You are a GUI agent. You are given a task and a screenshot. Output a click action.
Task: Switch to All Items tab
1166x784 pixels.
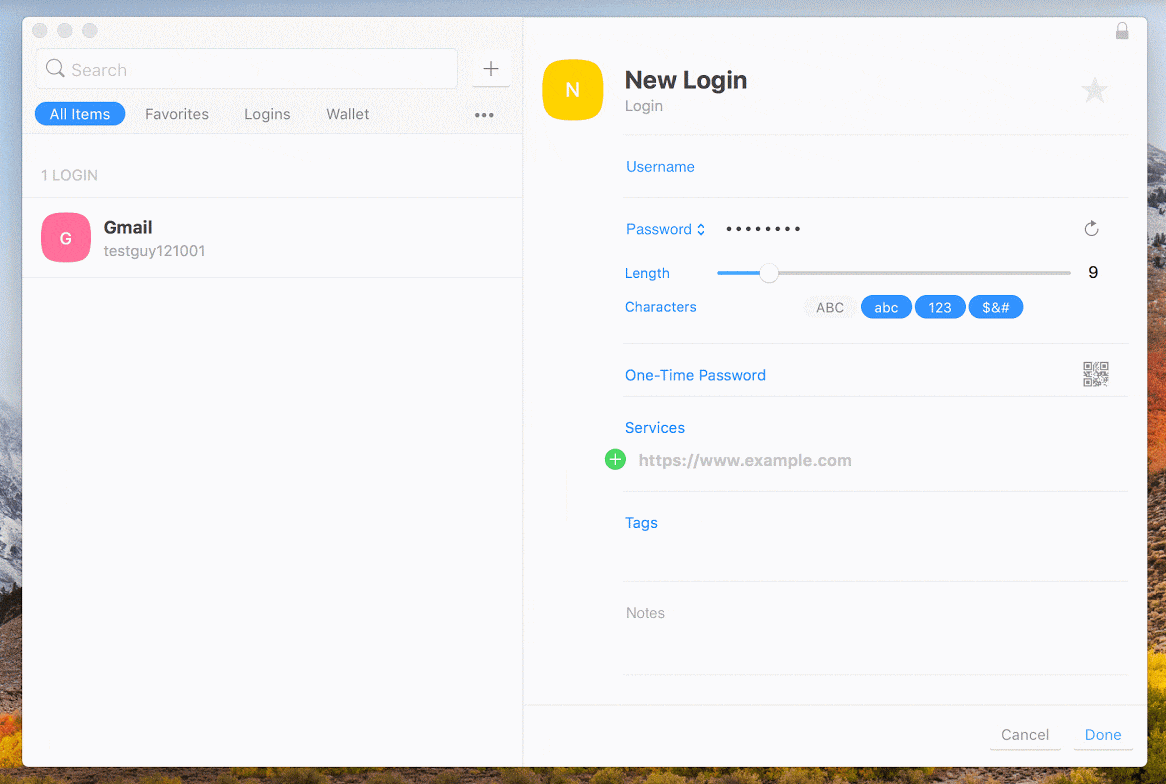click(80, 114)
